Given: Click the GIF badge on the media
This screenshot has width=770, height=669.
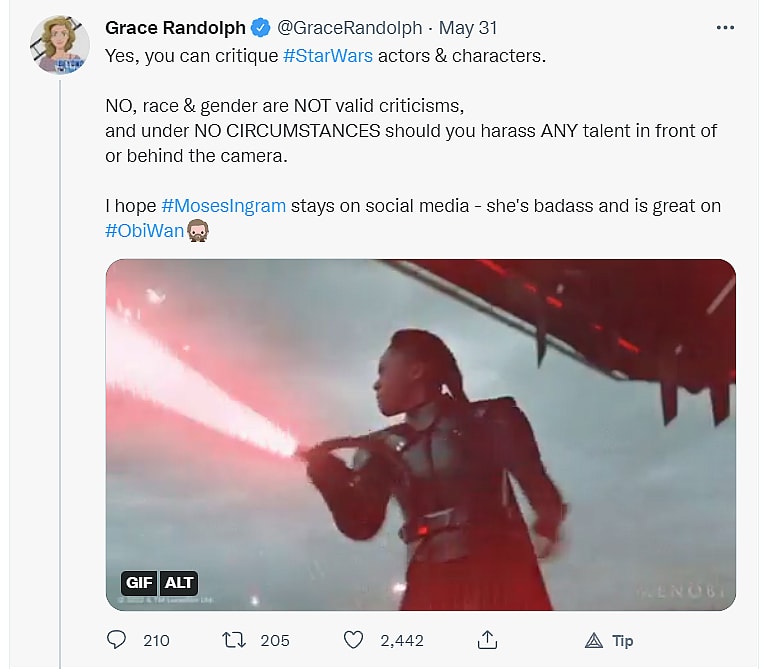Looking at the screenshot, I should tap(139, 583).
